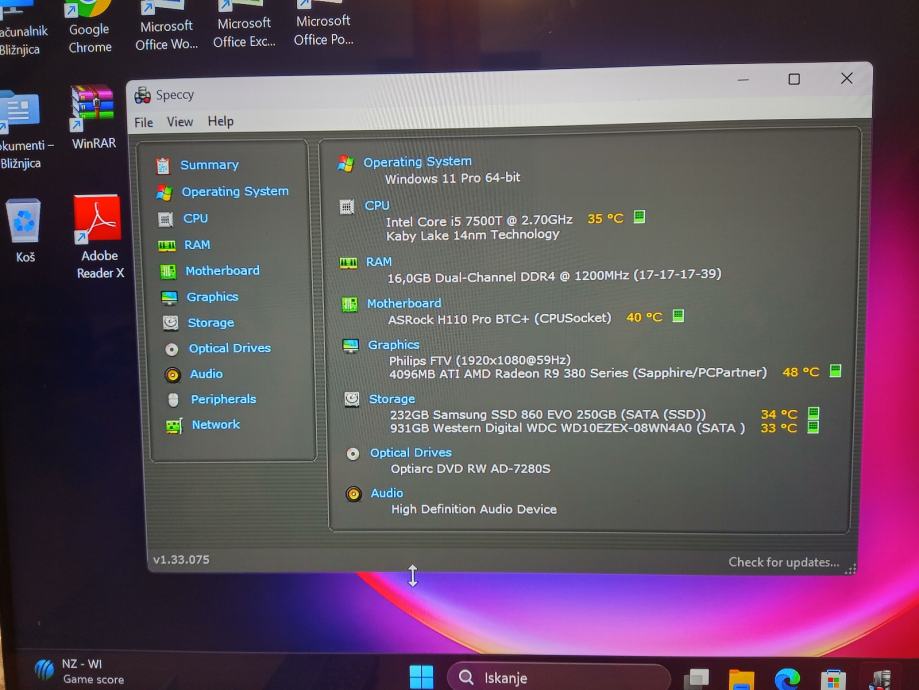
Task: Click the v1.33.075 version text
Action: pyautogui.click(x=181, y=559)
